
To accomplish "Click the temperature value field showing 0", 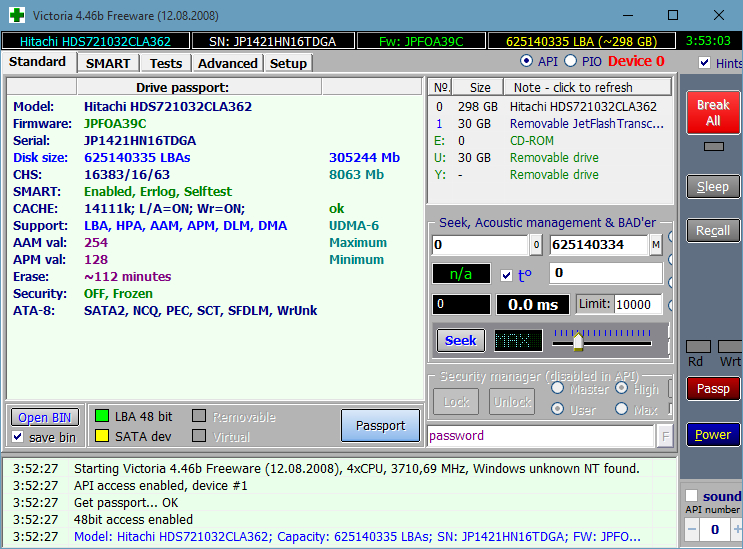I will [606, 273].
